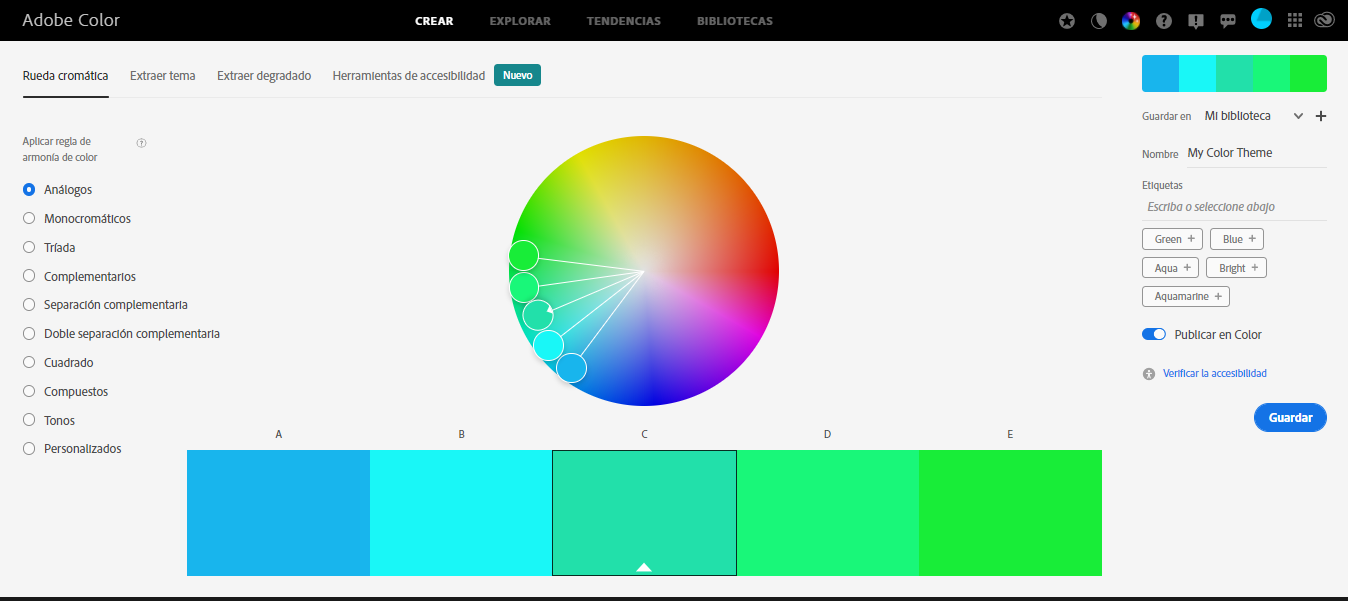Open the Adobe apps grid icon
Screen dimensions: 1348x601
(x=1294, y=20)
